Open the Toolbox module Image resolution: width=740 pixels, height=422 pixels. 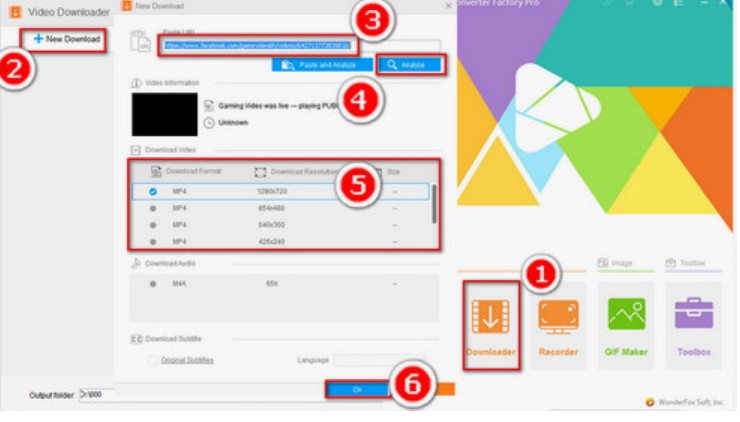pos(694,326)
